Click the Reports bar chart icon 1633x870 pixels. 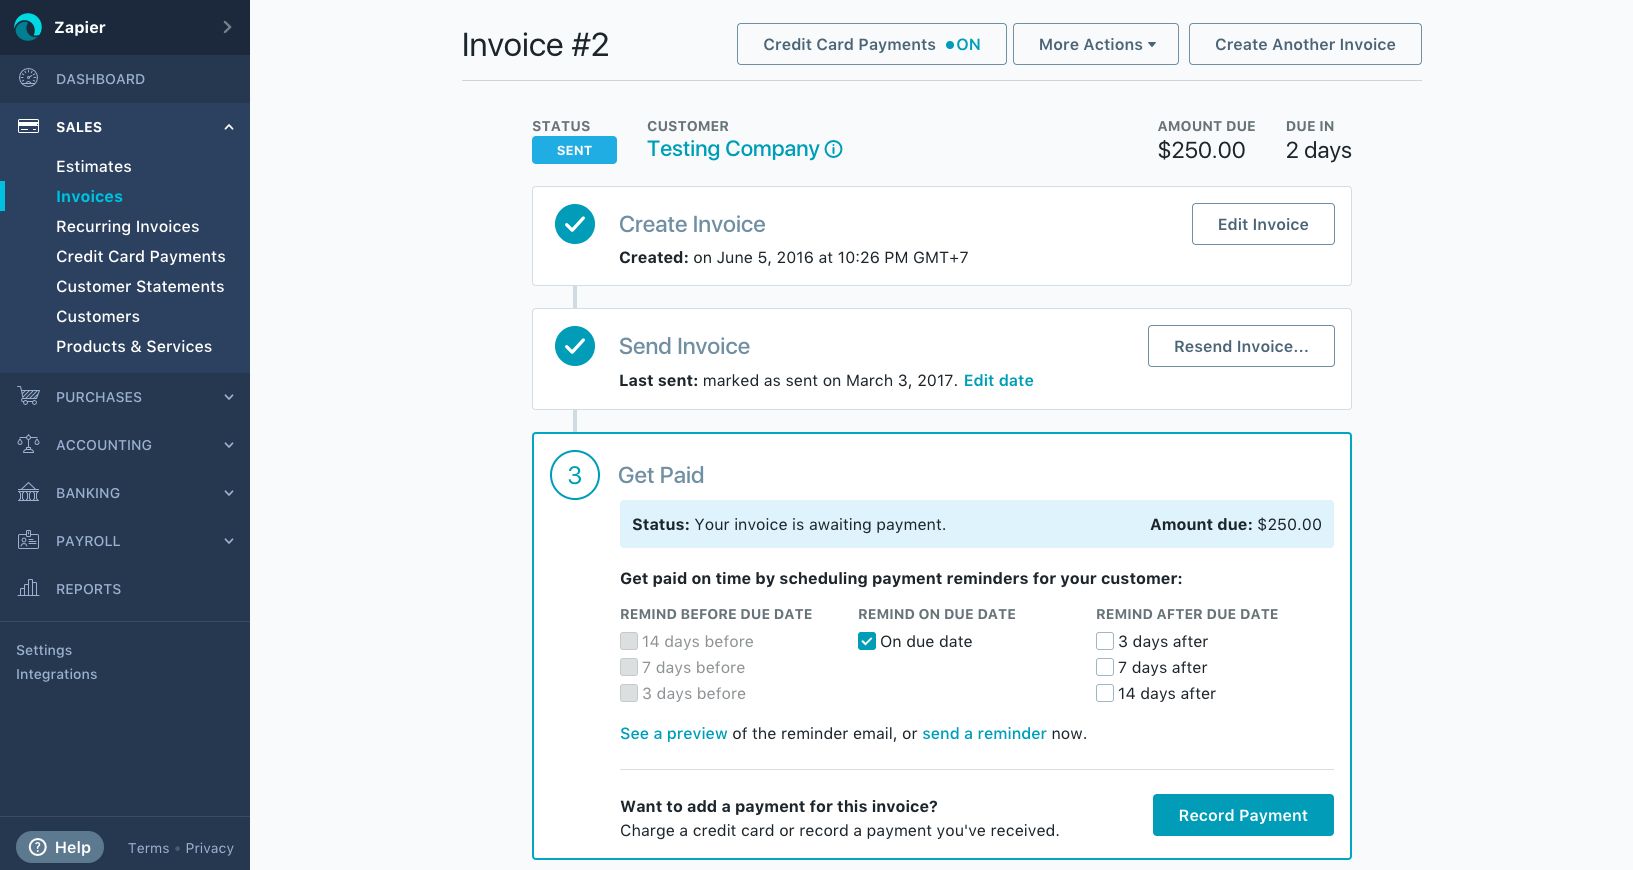pyautogui.click(x=28, y=588)
